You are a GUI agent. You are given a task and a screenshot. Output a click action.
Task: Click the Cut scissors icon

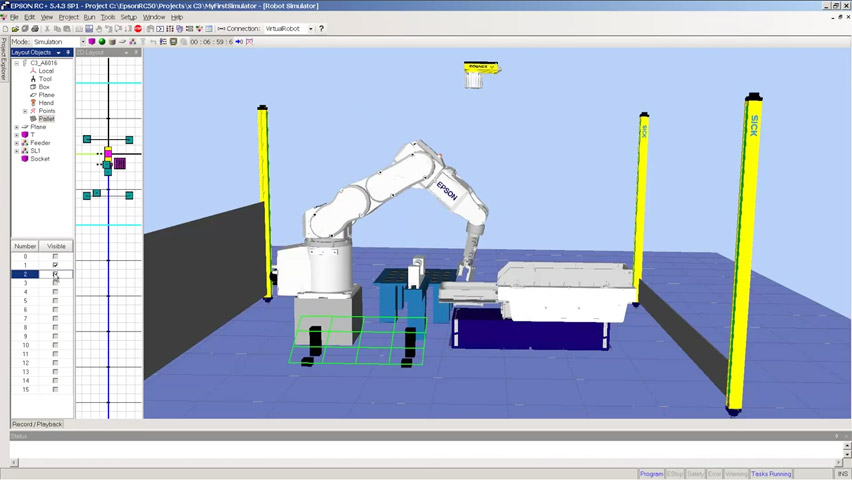[47, 29]
